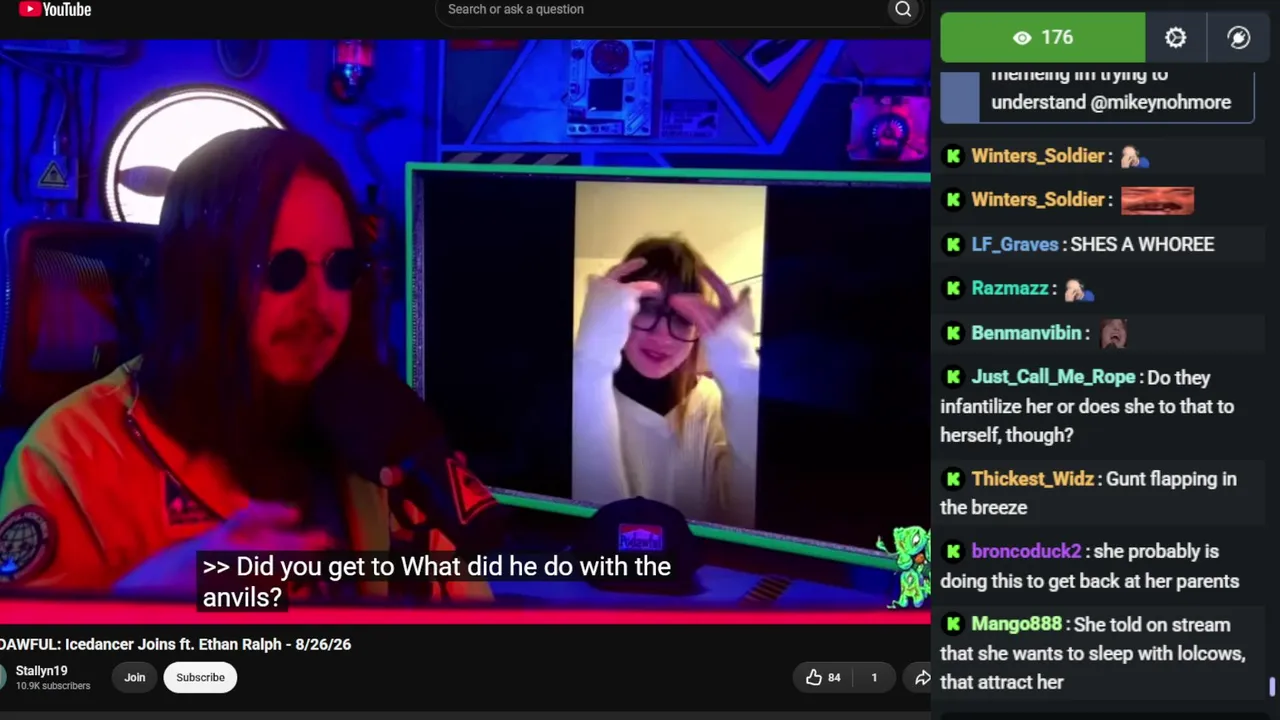This screenshot has height=720, width=1280.
Task: Click Benmanvibin username in chat
Action: (x=1027, y=333)
